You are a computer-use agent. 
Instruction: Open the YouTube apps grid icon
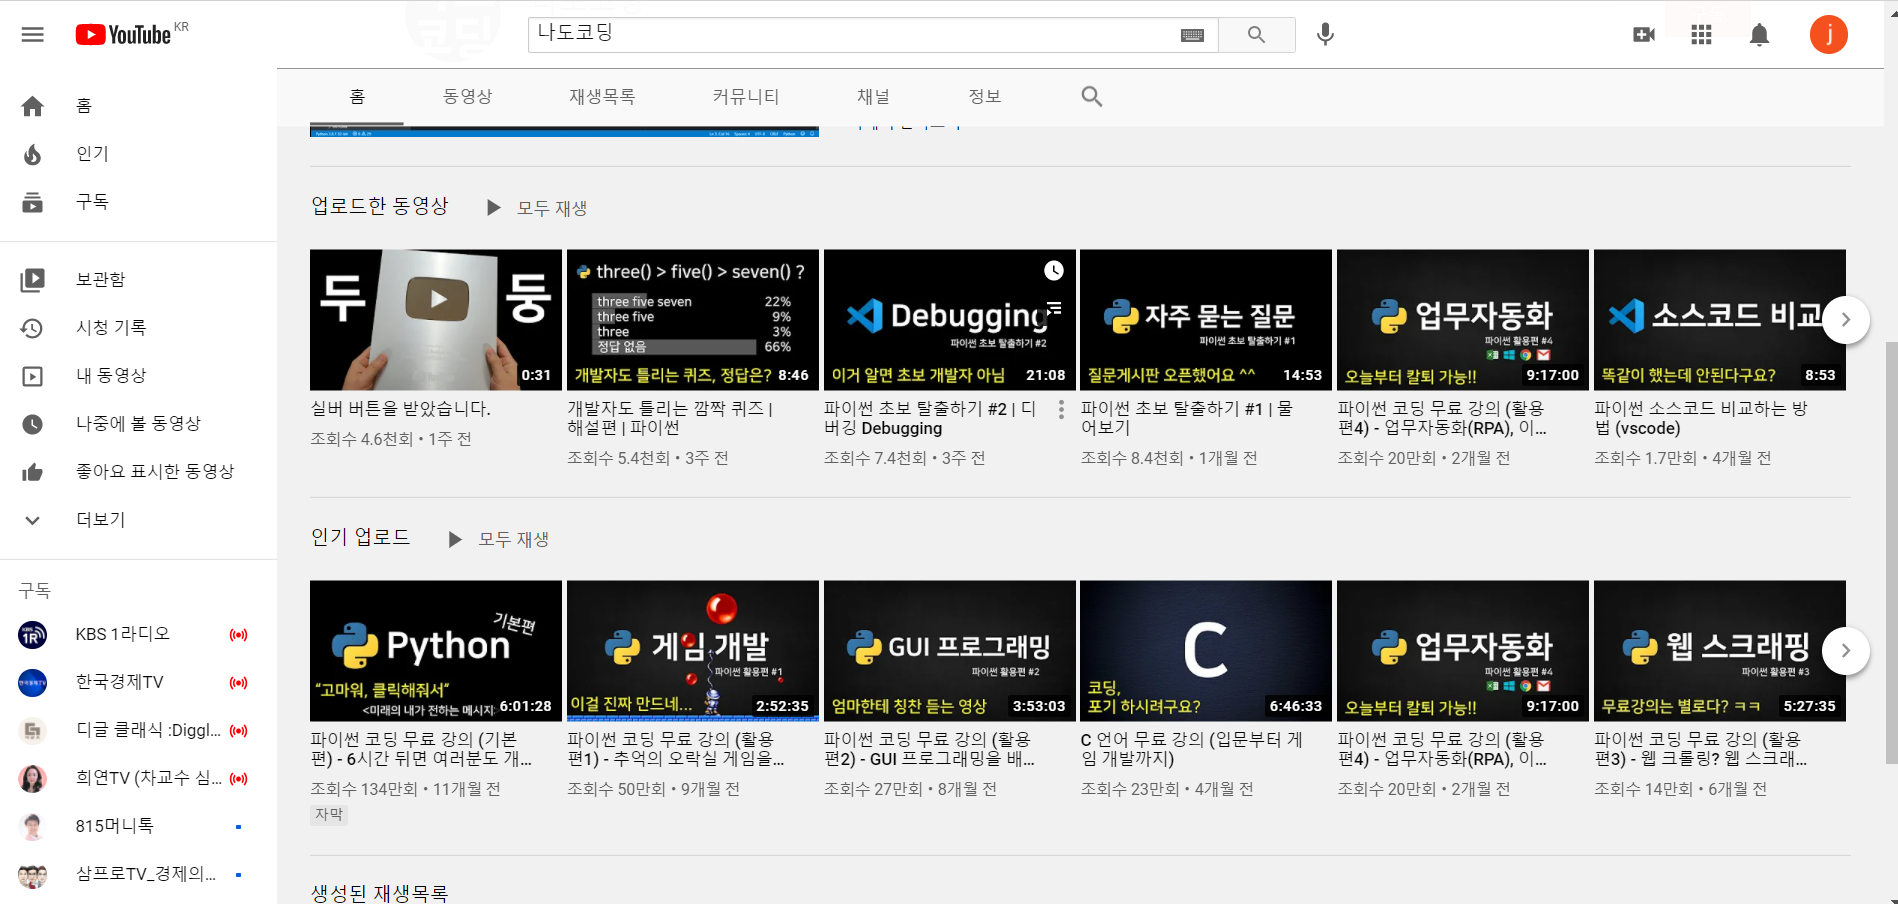point(1701,35)
